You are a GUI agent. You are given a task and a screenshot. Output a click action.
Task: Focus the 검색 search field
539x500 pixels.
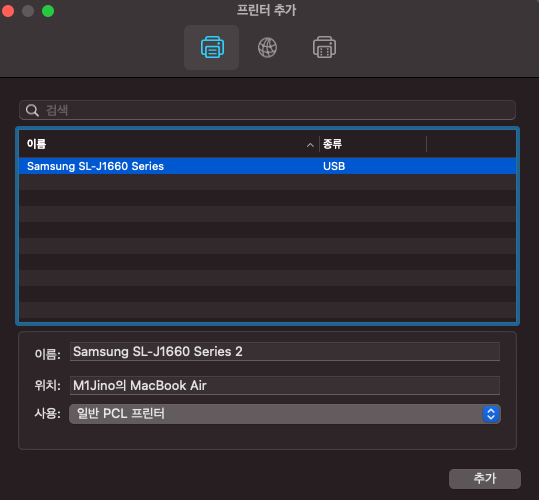click(267, 110)
